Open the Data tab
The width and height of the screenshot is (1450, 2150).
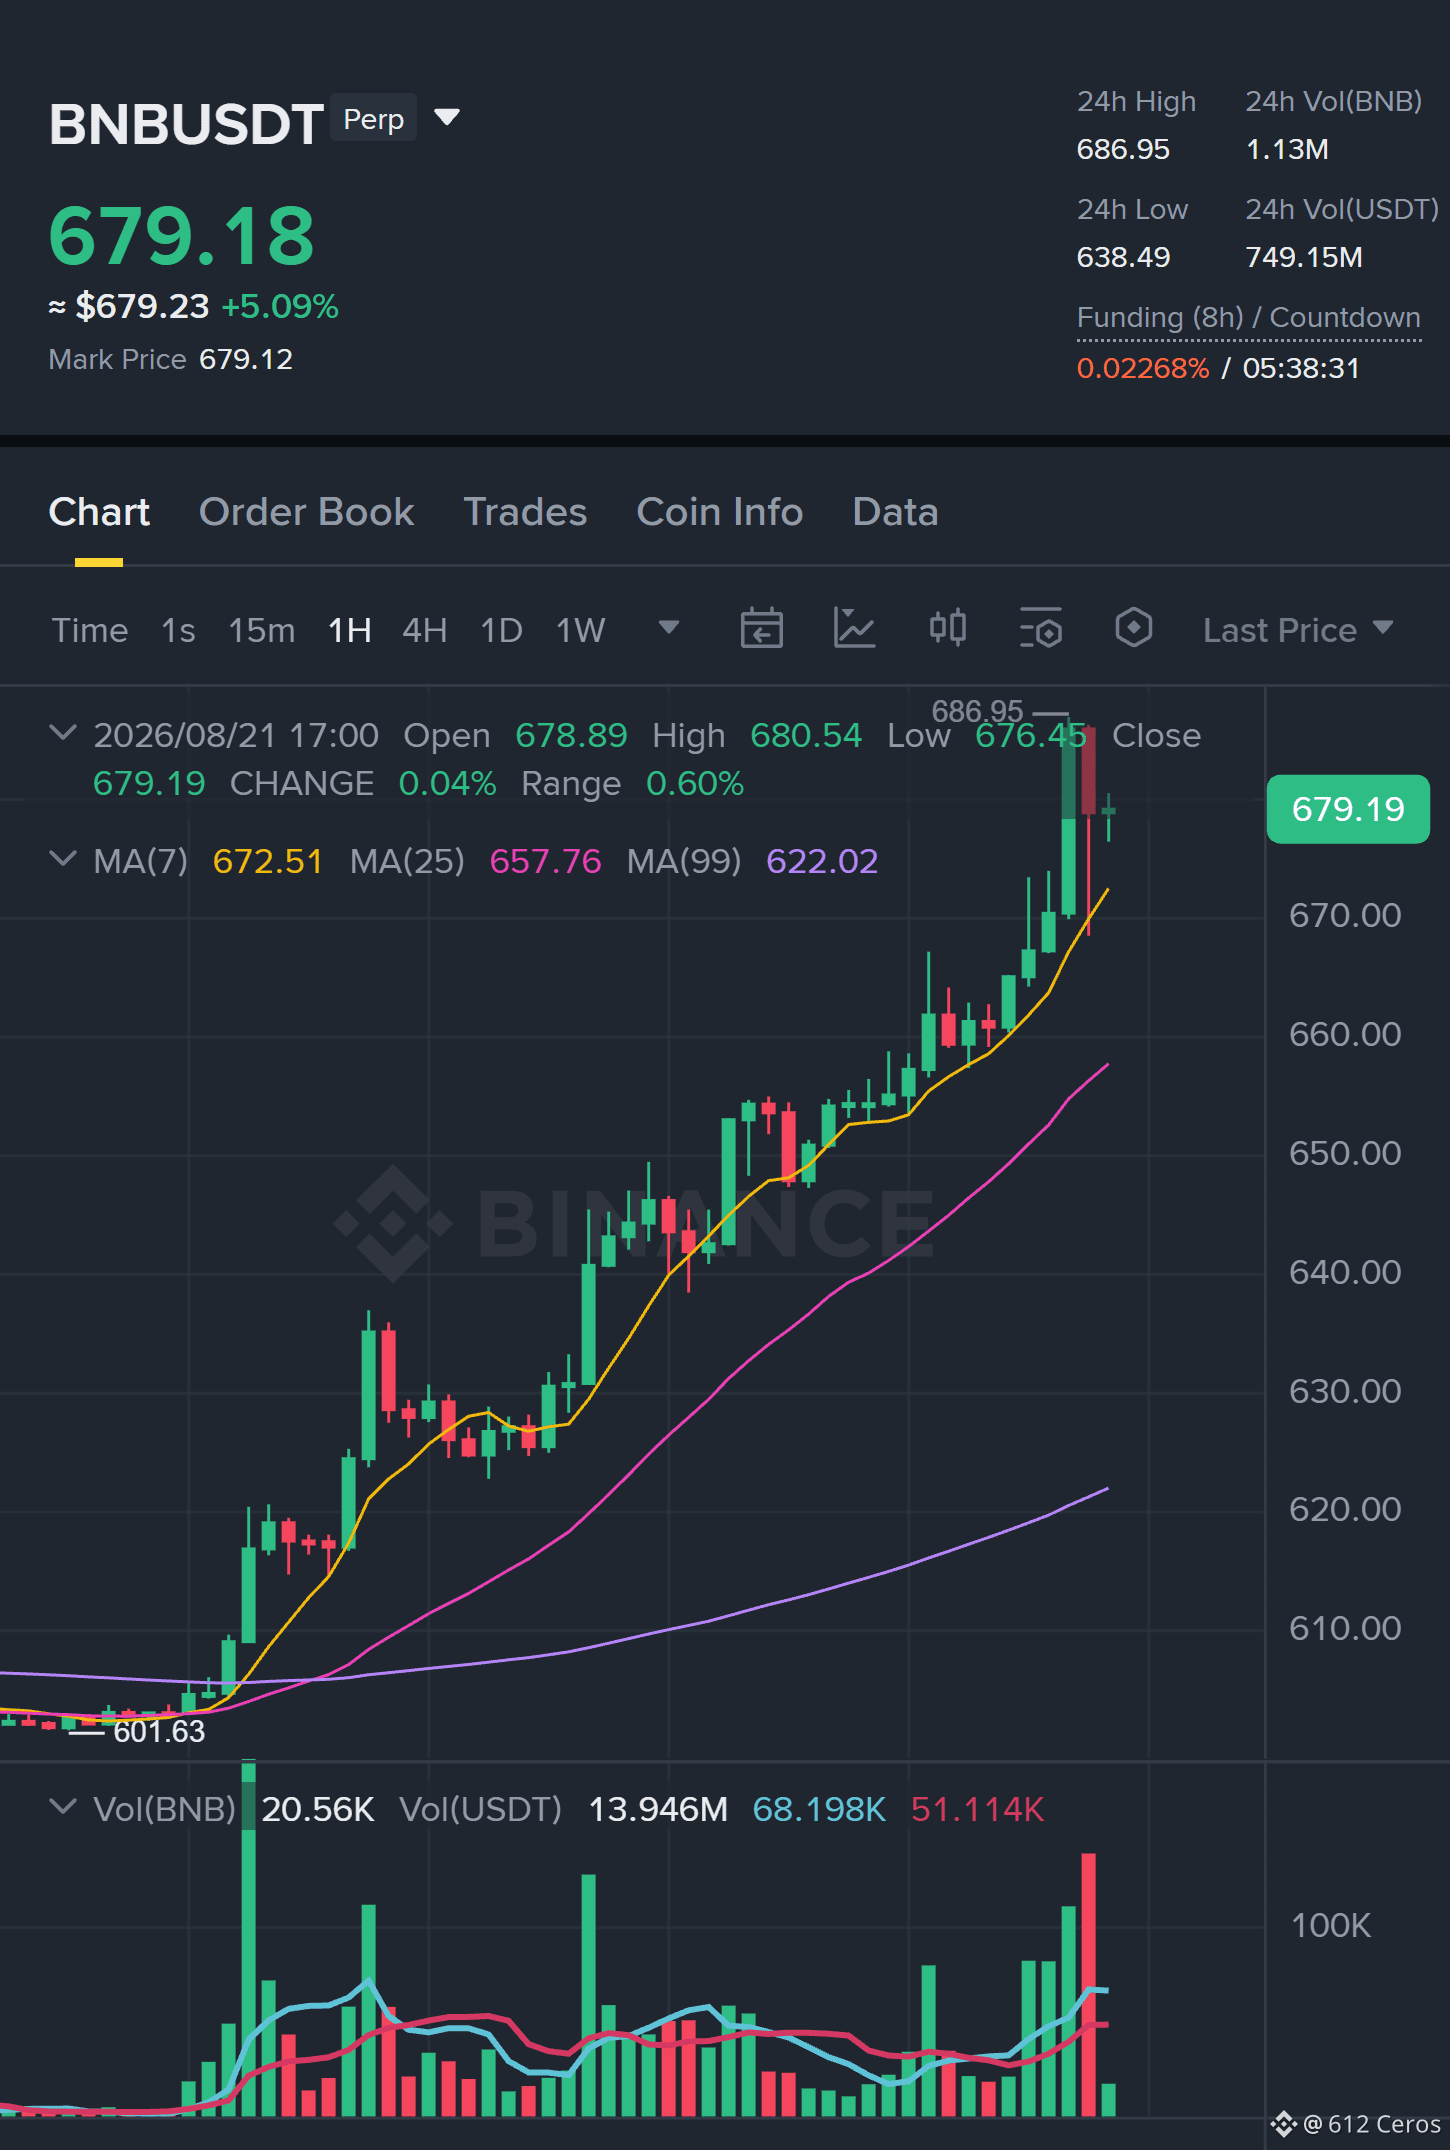(x=895, y=512)
